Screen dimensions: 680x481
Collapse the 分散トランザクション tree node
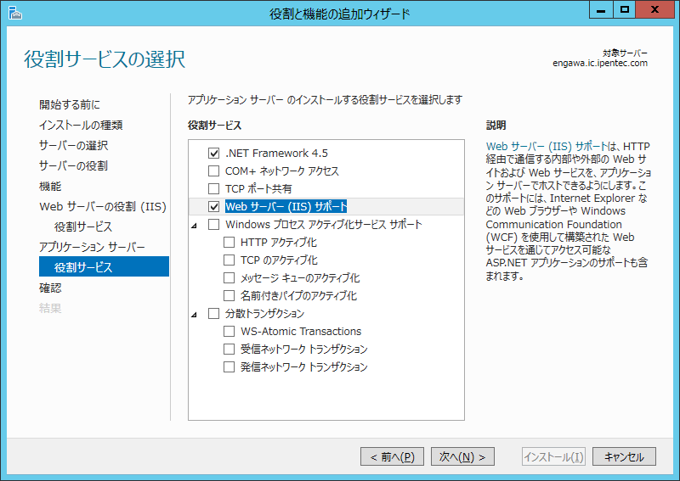coord(194,314)
